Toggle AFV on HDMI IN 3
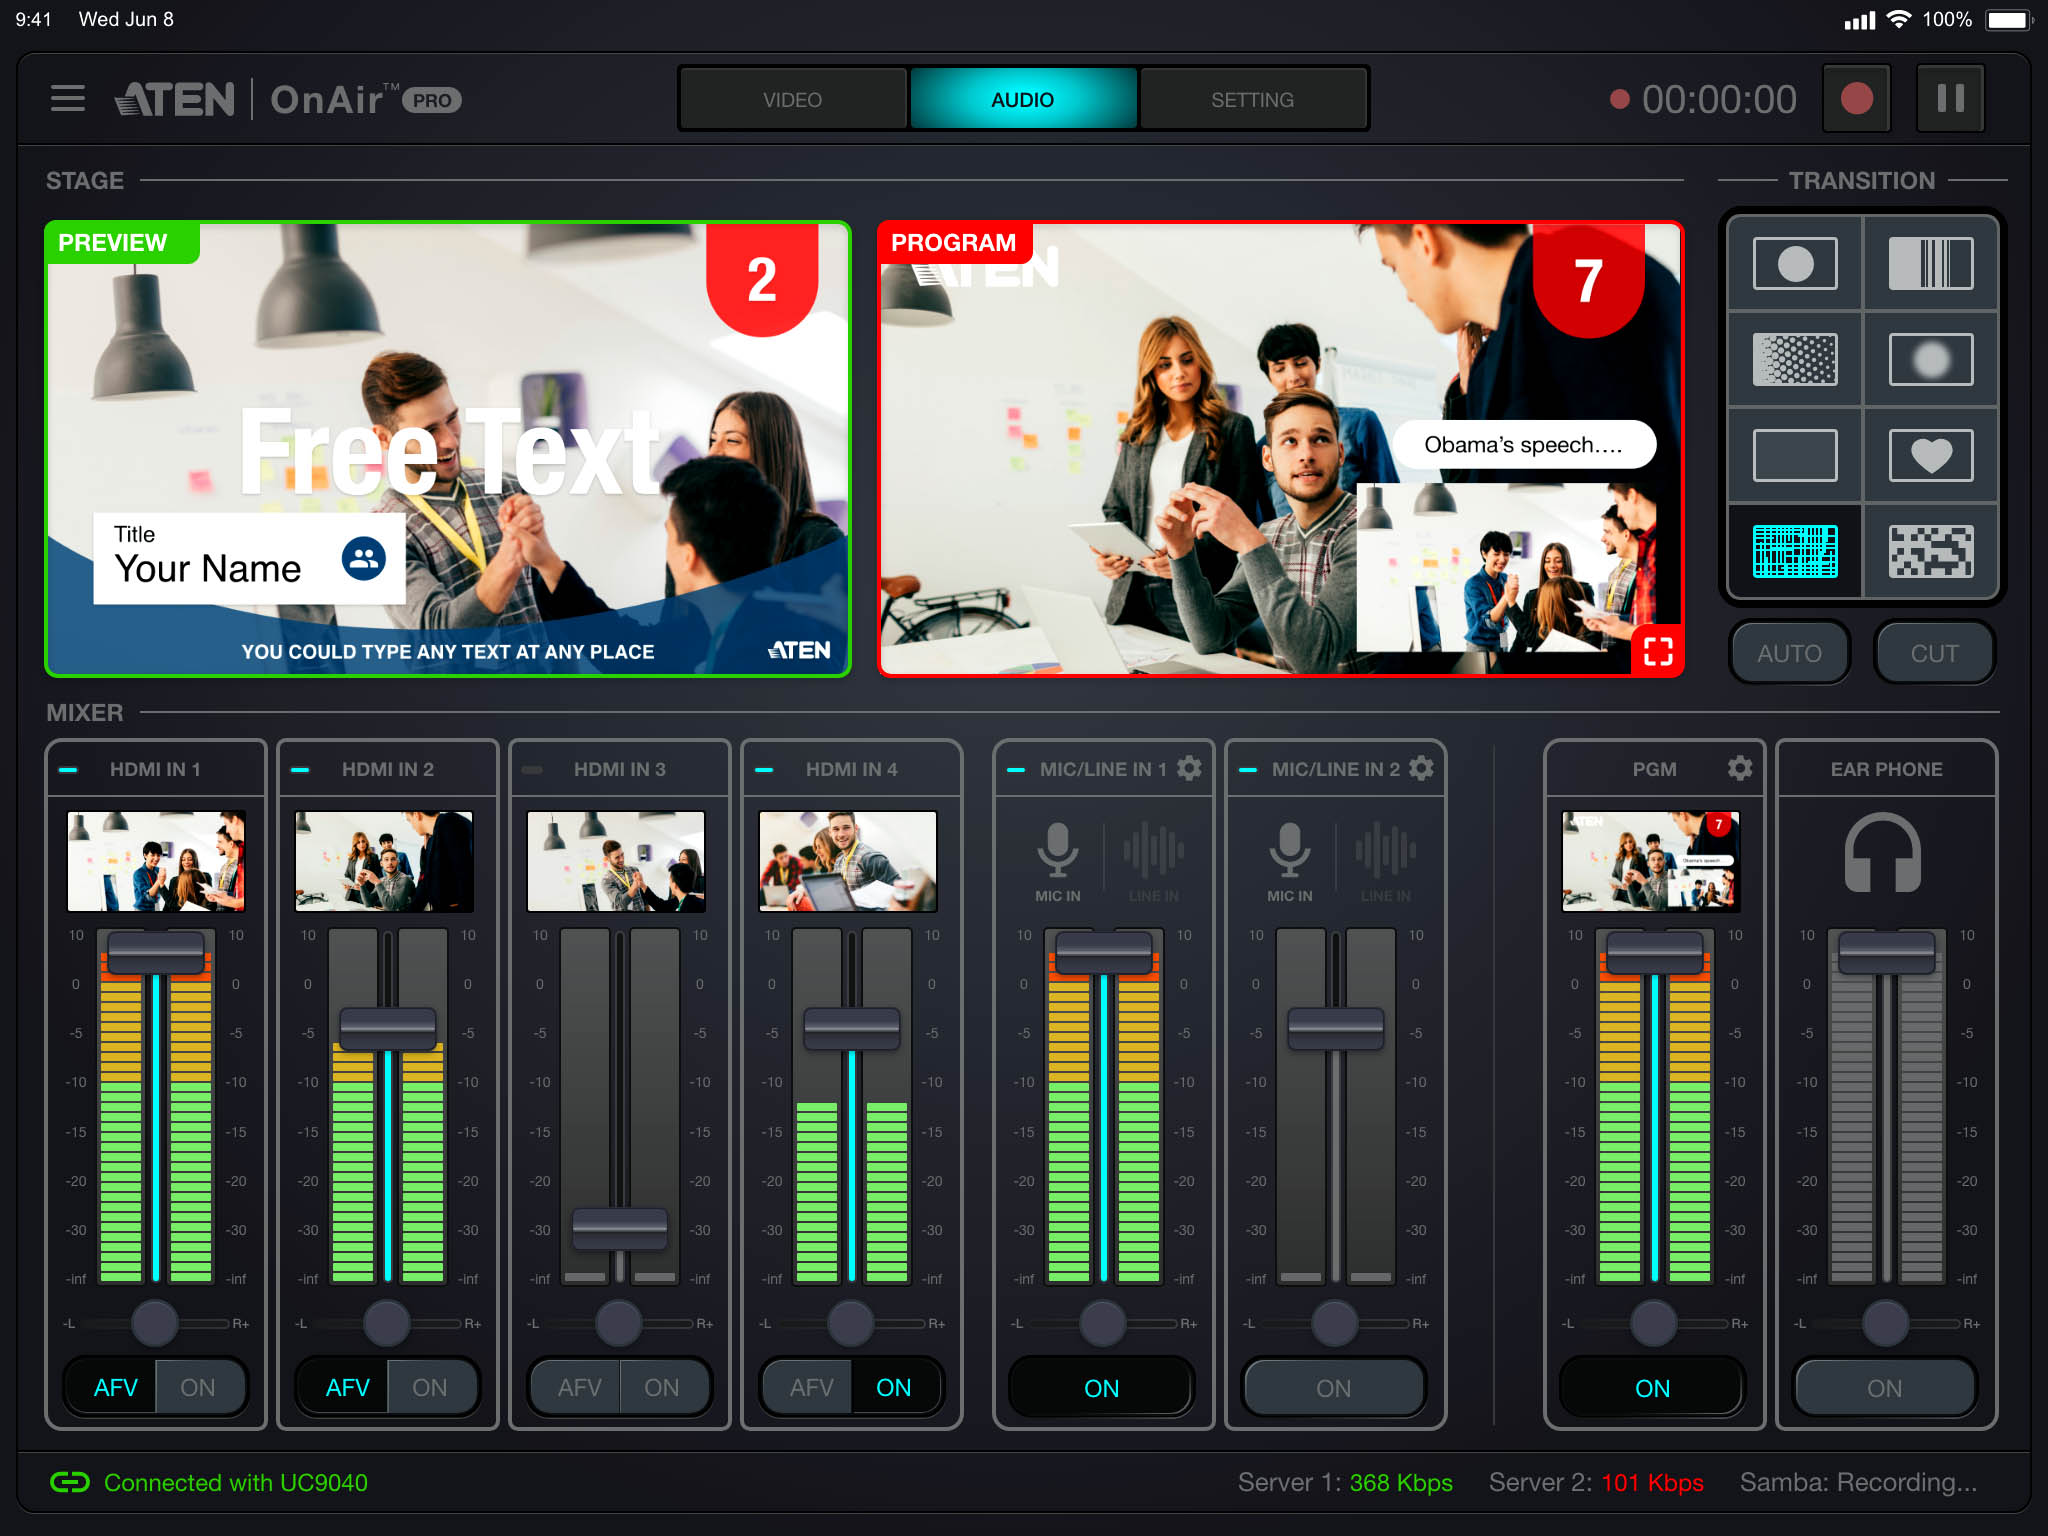 (x=579, y=1387)
